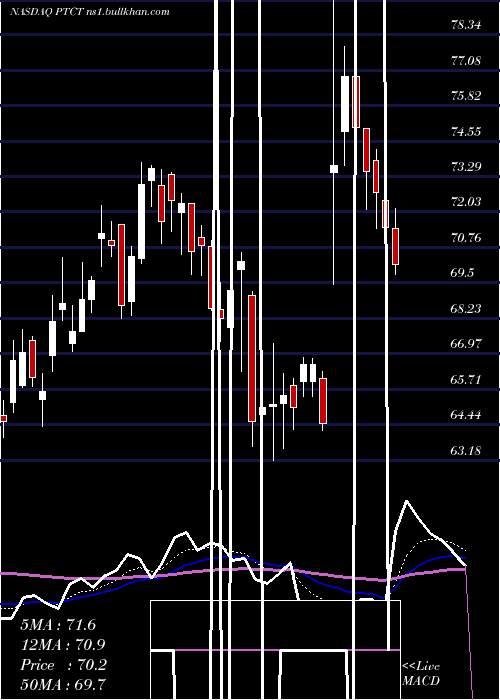Select the 64.44 price axis label
Screen dimensions: 500x700
click(x=466, y=415)
